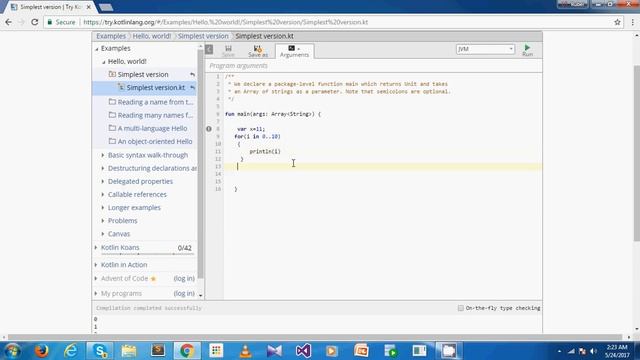Click the Examples breadcrumb
The image size is (640, 360).
(111, 36)
